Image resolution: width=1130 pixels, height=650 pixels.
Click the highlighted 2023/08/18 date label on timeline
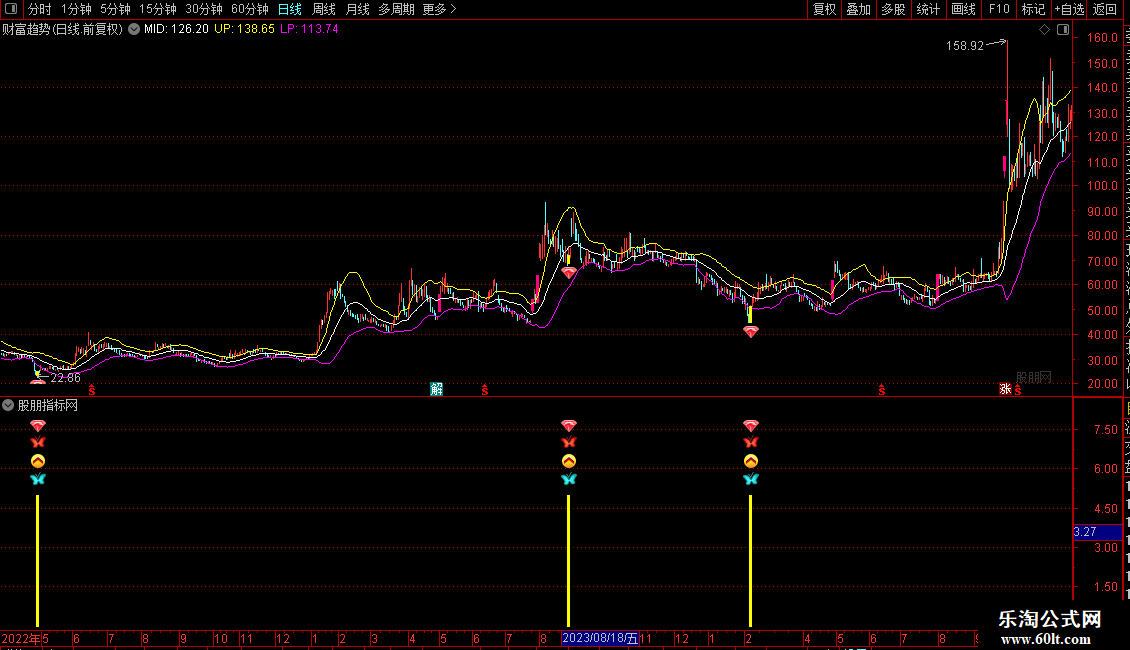point(600,638)
